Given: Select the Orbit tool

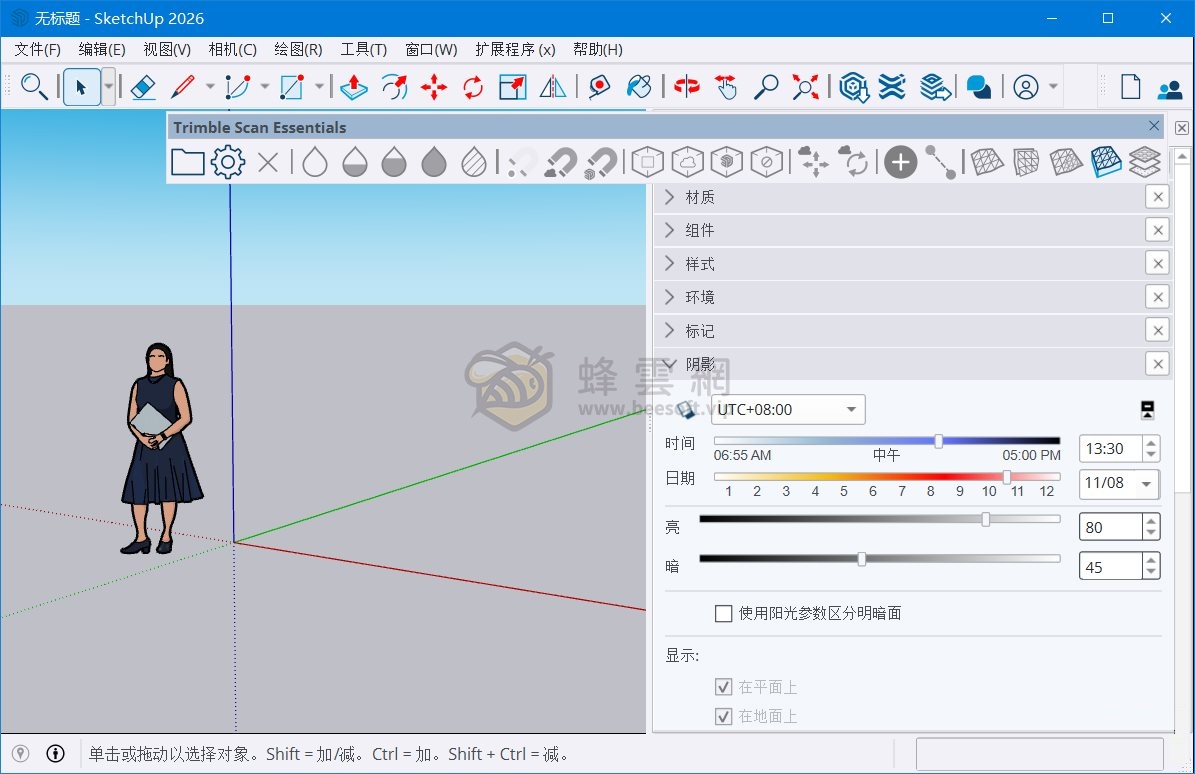Looking at the screenshot, I should point(687,87).
